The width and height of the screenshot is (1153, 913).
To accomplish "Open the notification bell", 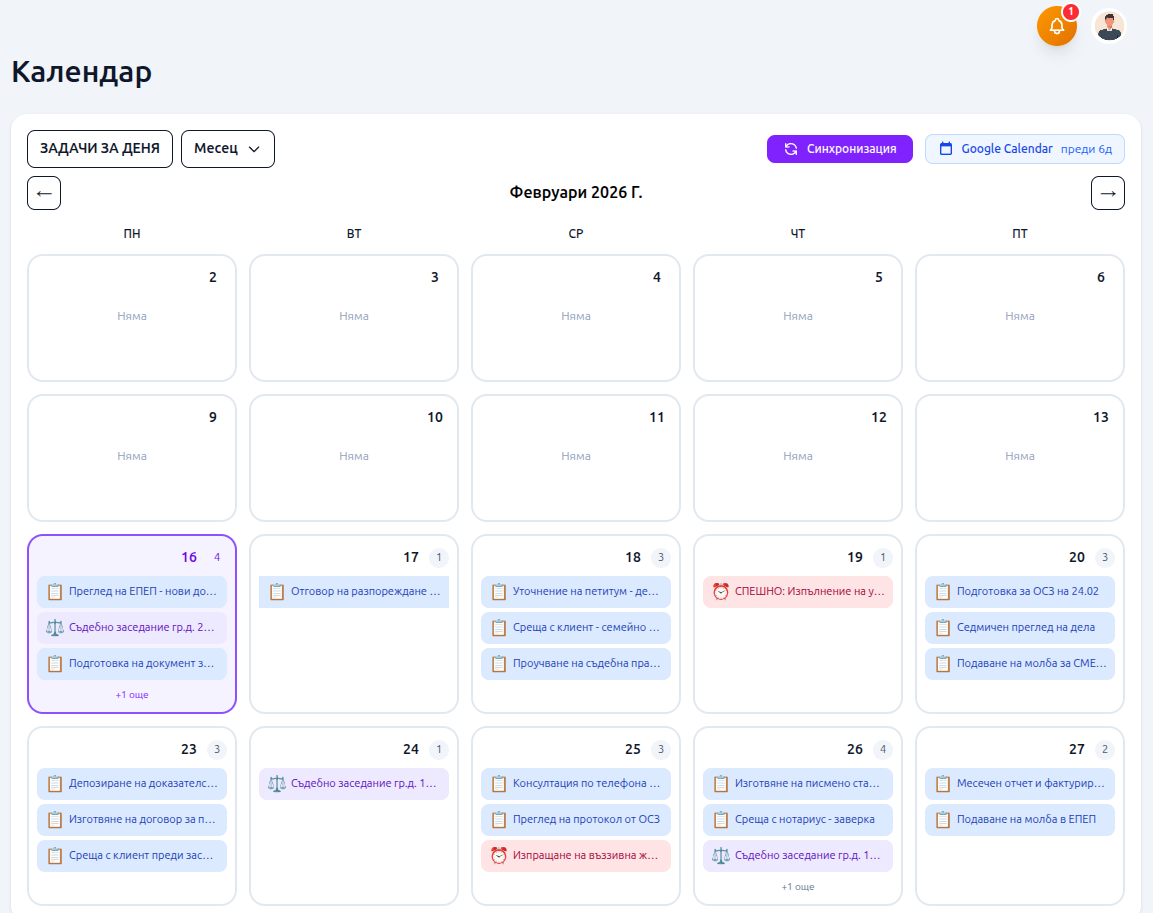I will [x=1056, y=26].
